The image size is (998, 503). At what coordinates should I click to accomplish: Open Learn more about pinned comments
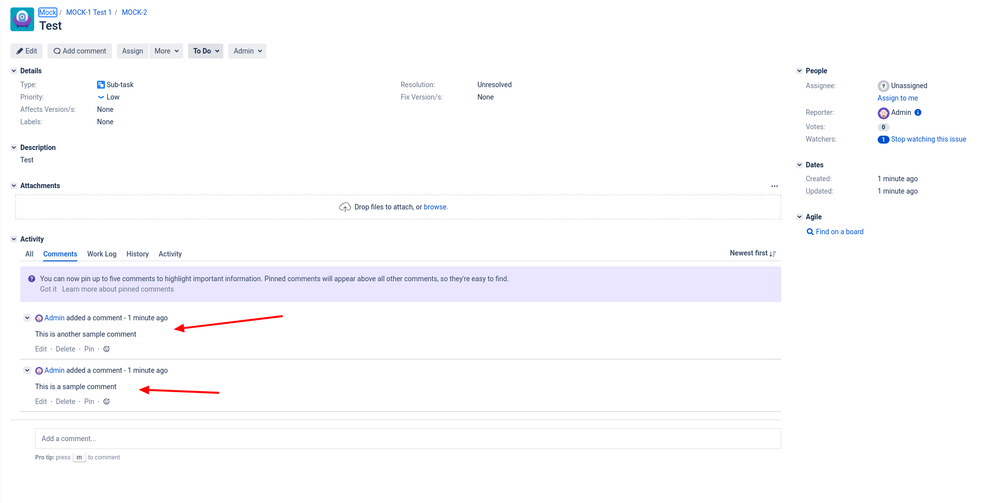(118, 289)
